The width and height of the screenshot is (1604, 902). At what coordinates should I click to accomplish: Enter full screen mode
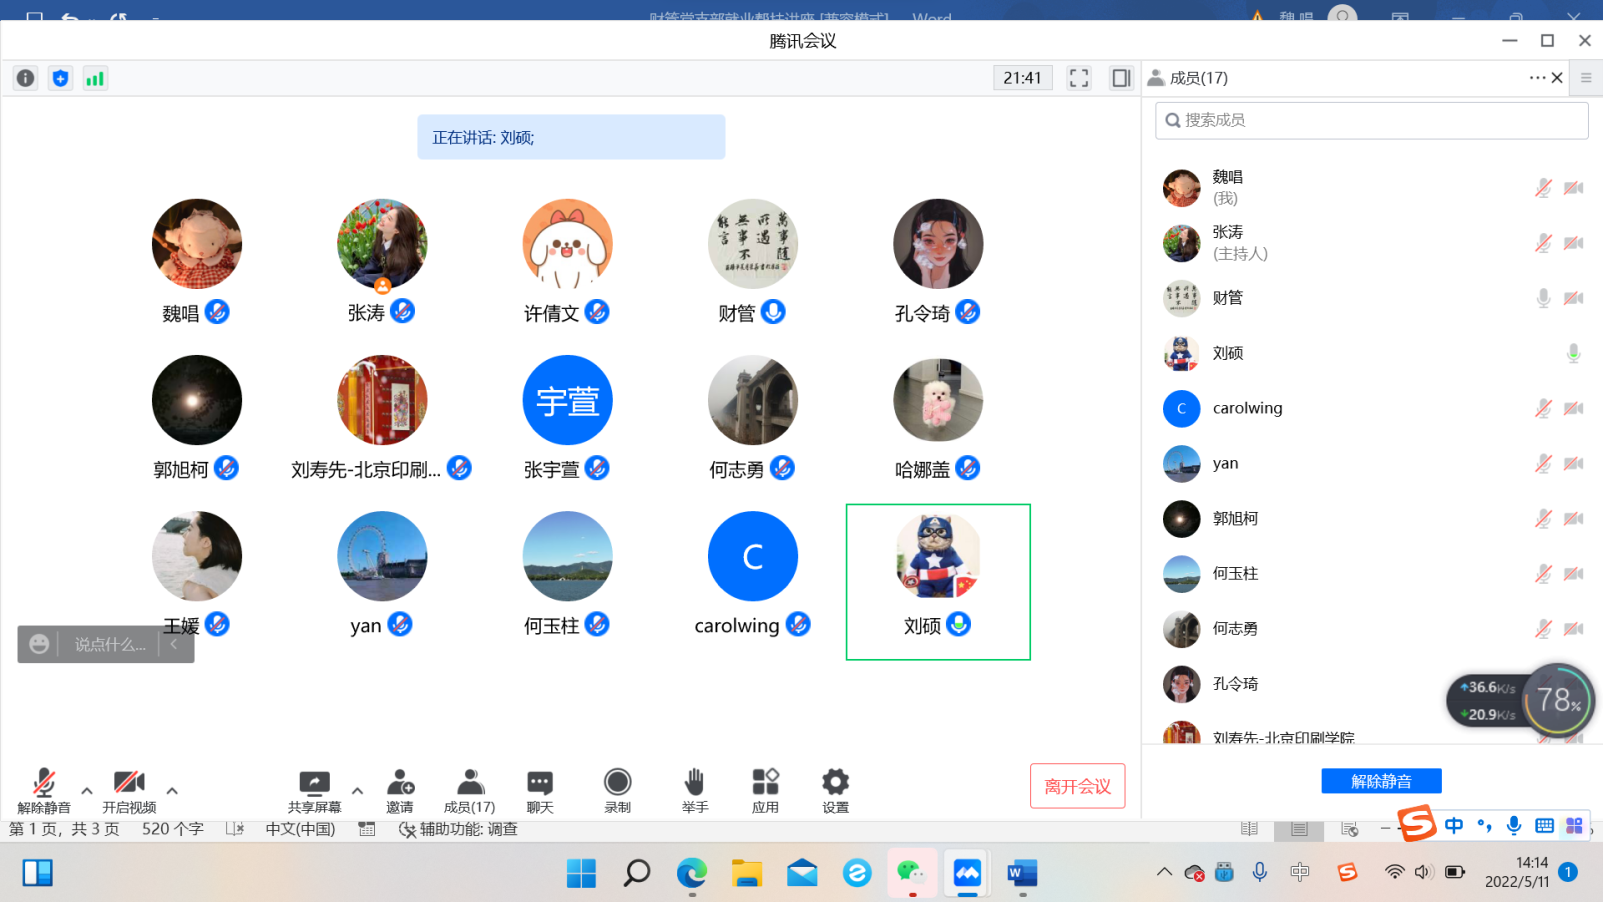coord(1079,78)
